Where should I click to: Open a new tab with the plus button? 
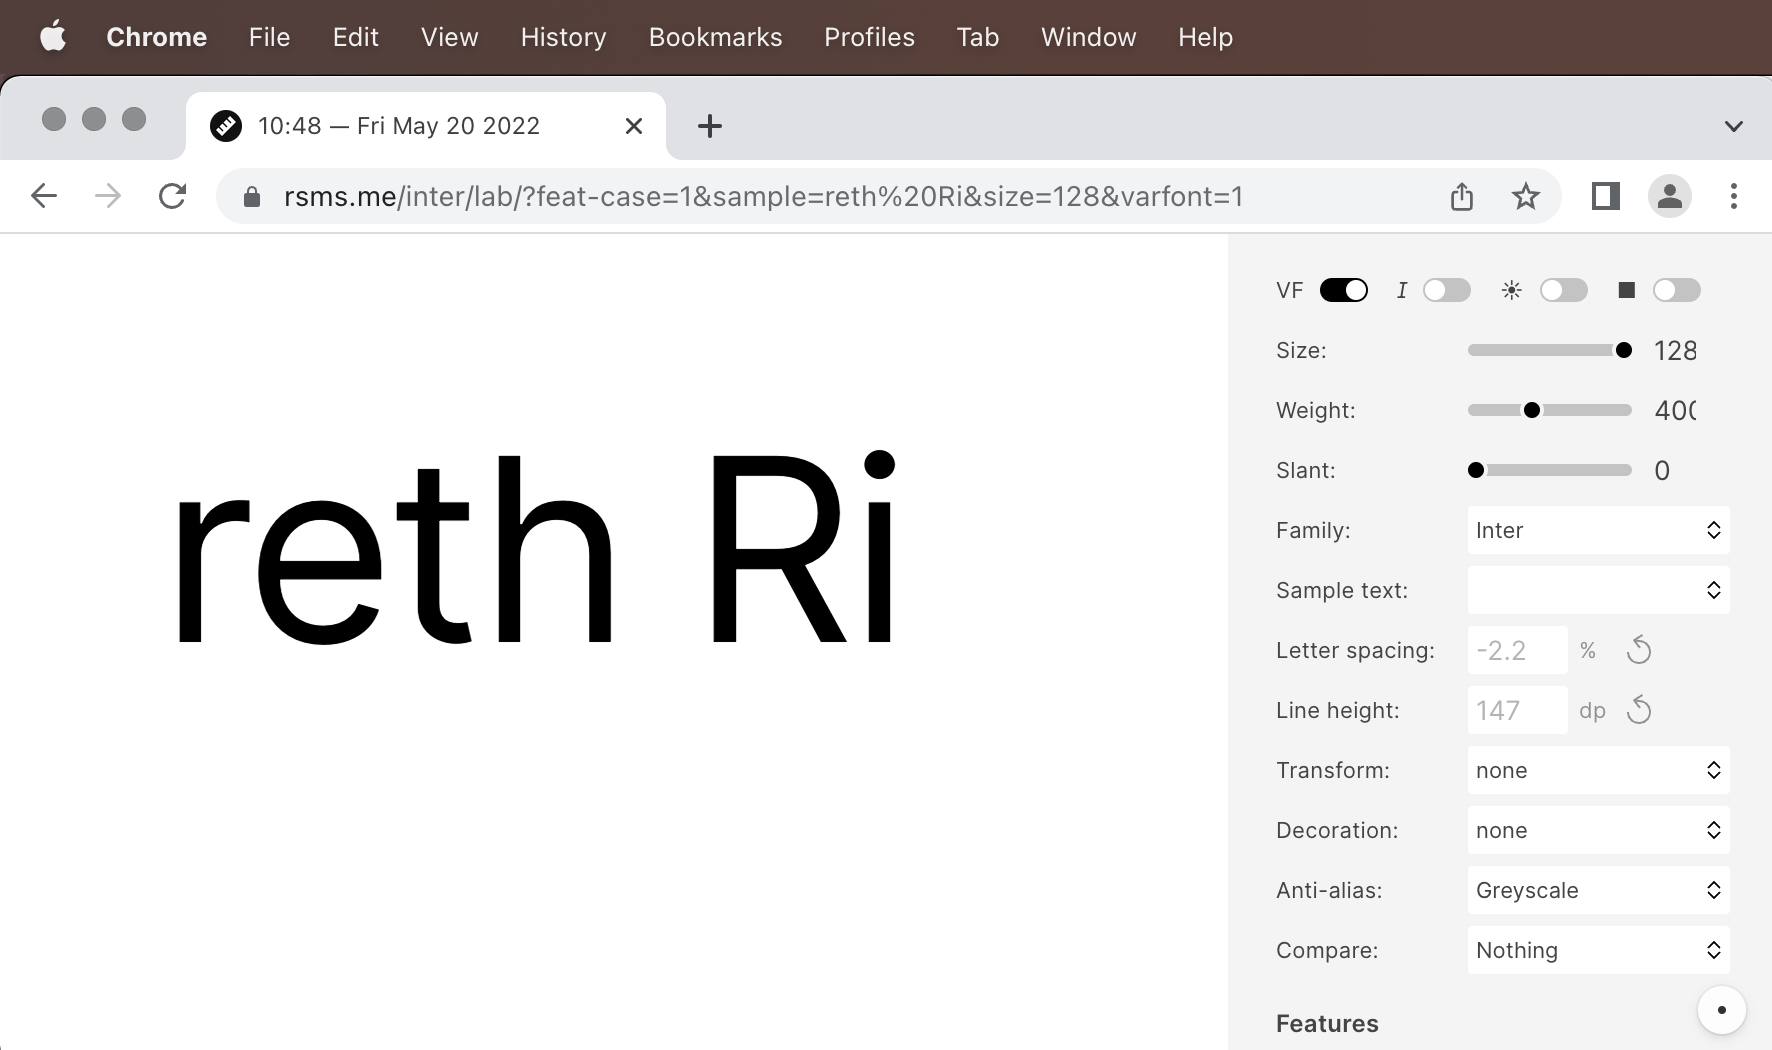(x=709, y=126)
